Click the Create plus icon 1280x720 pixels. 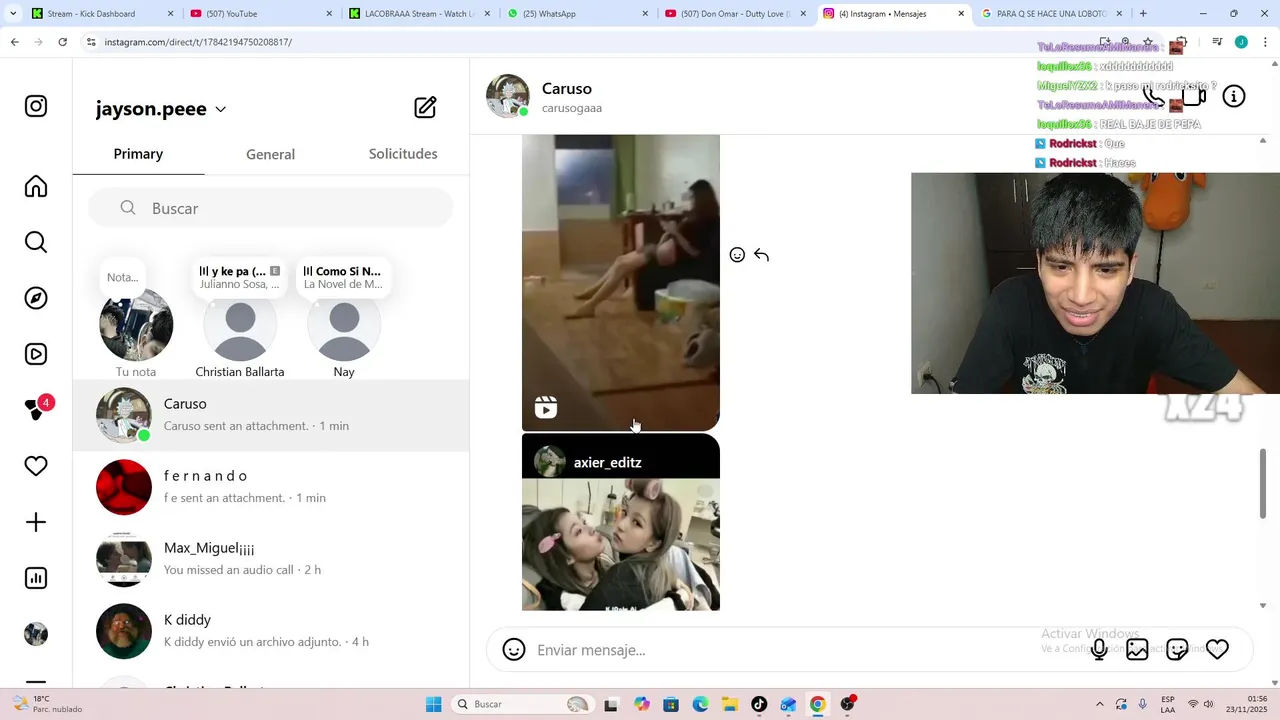[x=36, y=522]
